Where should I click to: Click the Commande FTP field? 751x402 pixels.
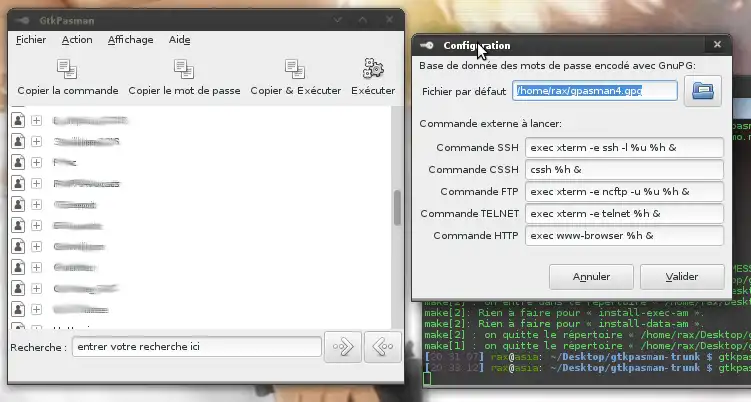coord(624,192)
